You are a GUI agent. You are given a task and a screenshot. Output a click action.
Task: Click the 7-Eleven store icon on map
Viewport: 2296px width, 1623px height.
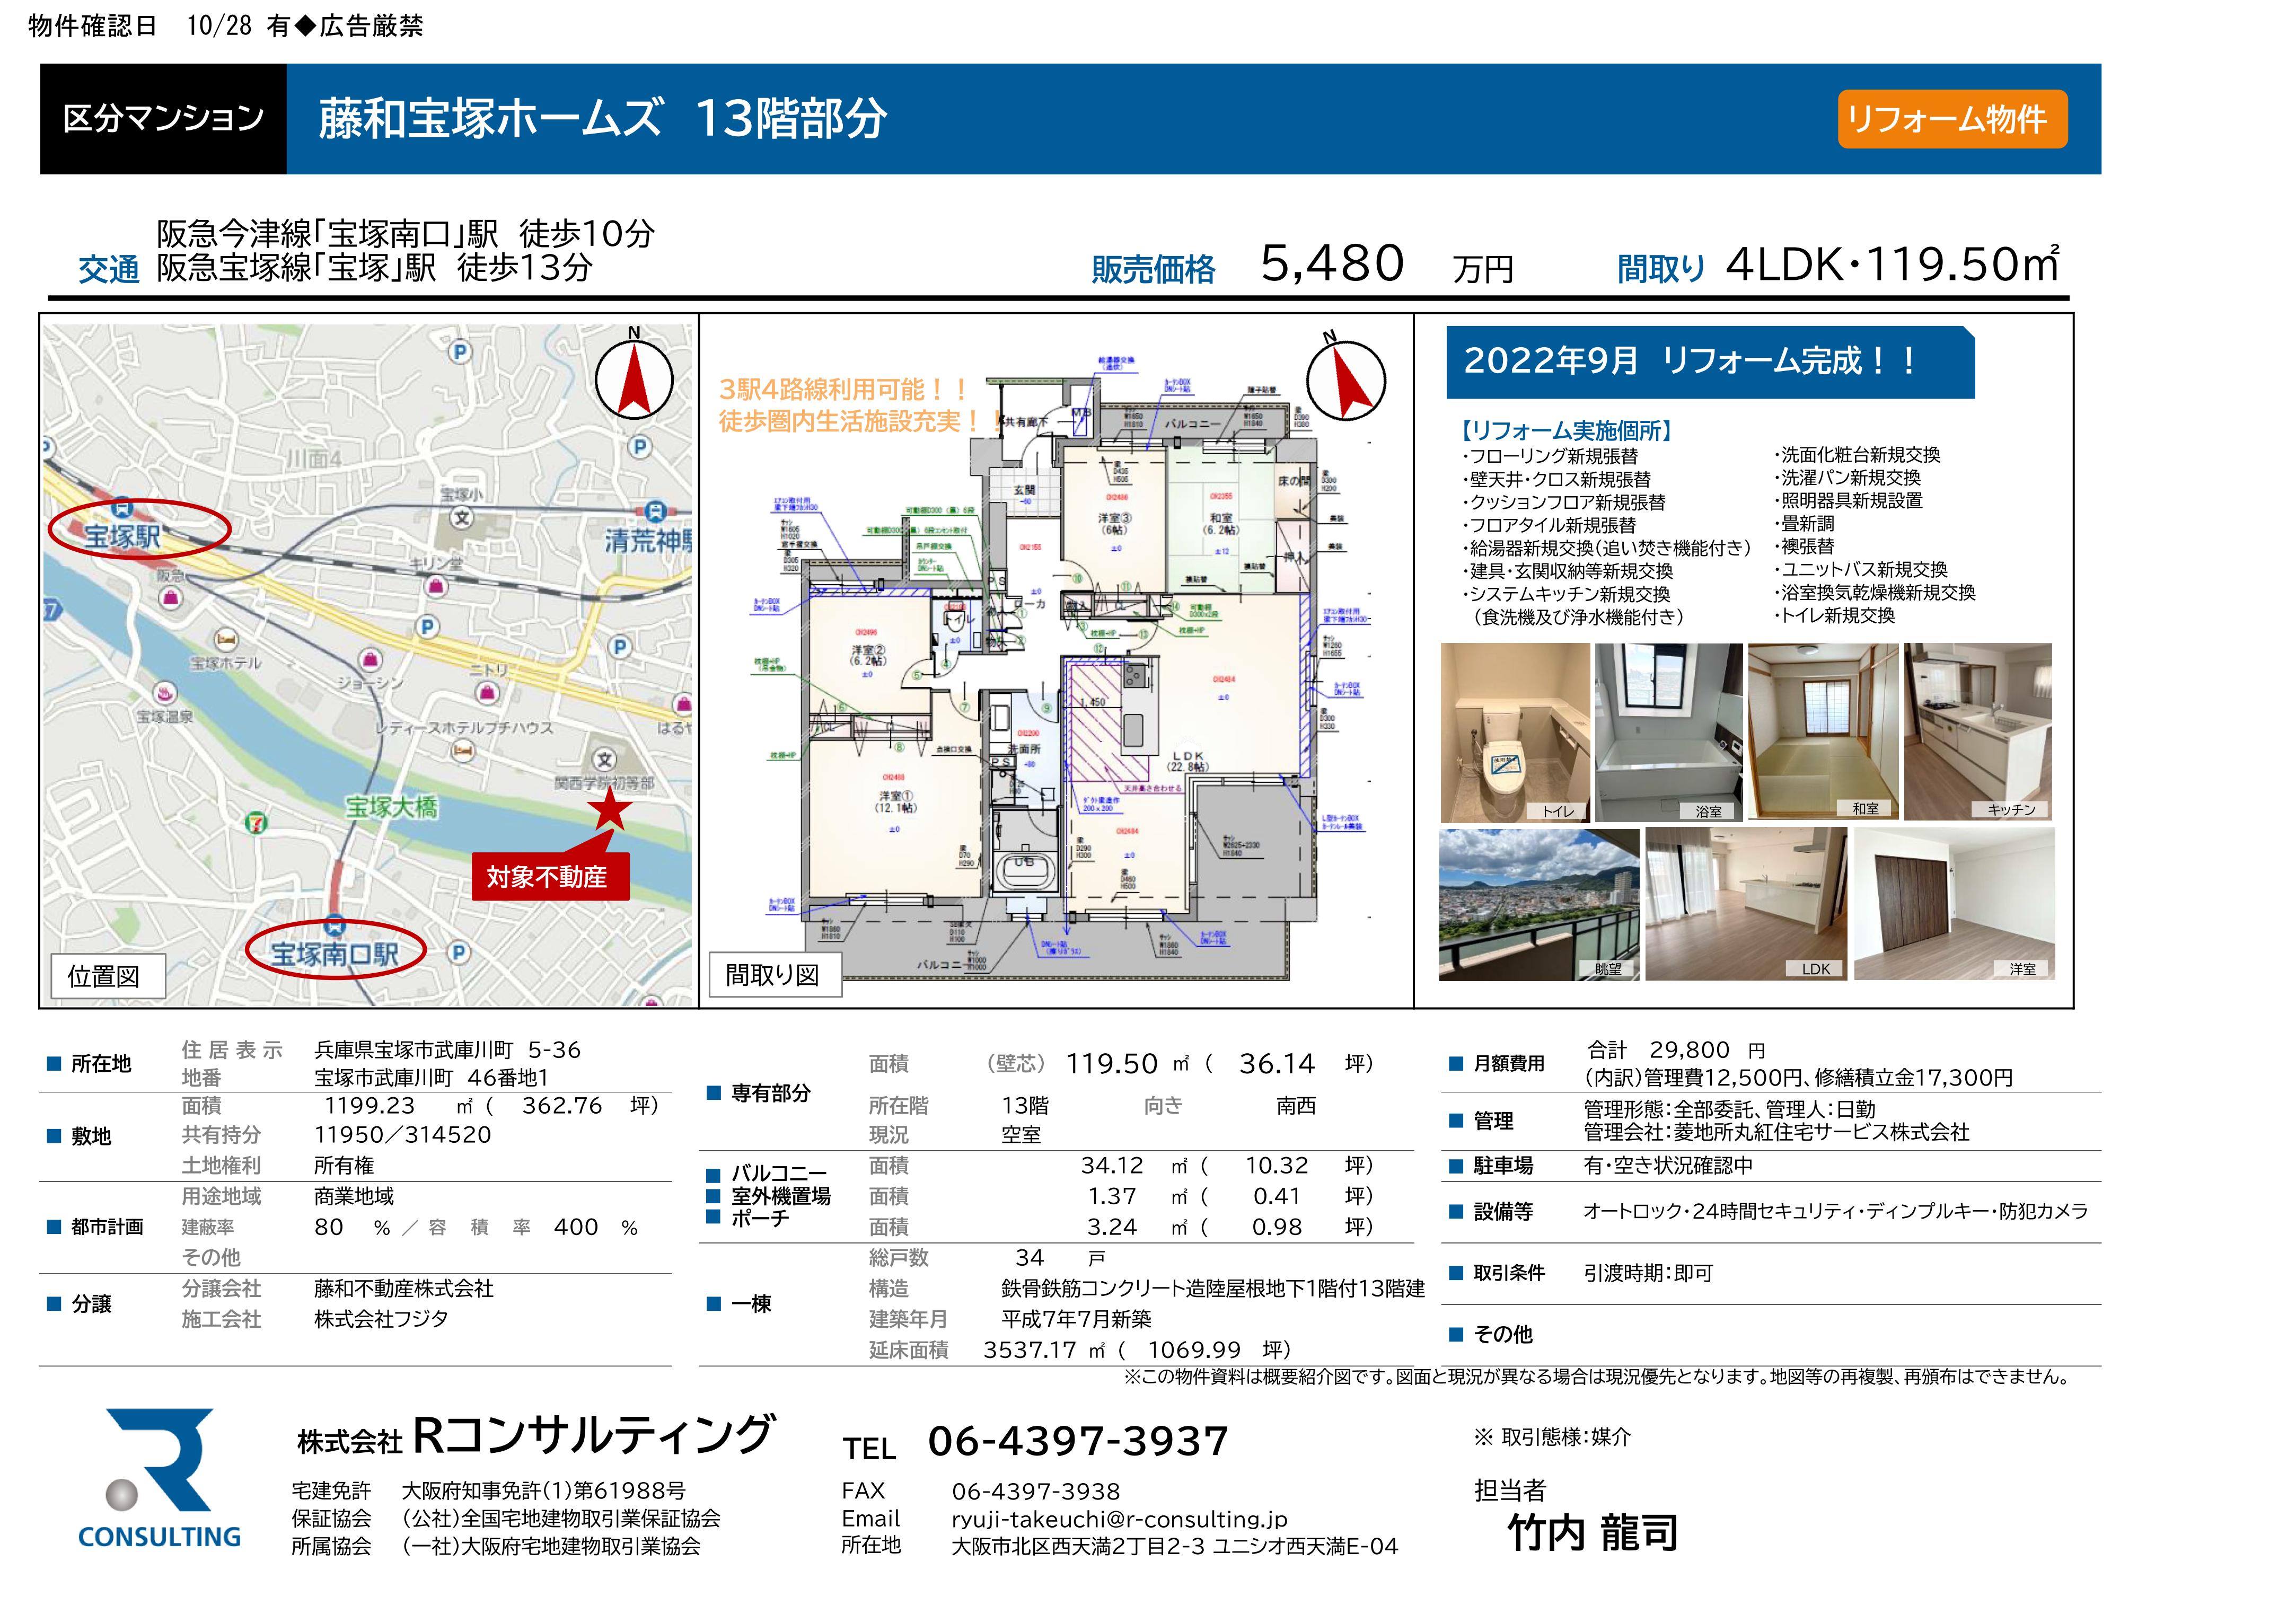click(257, 823)
